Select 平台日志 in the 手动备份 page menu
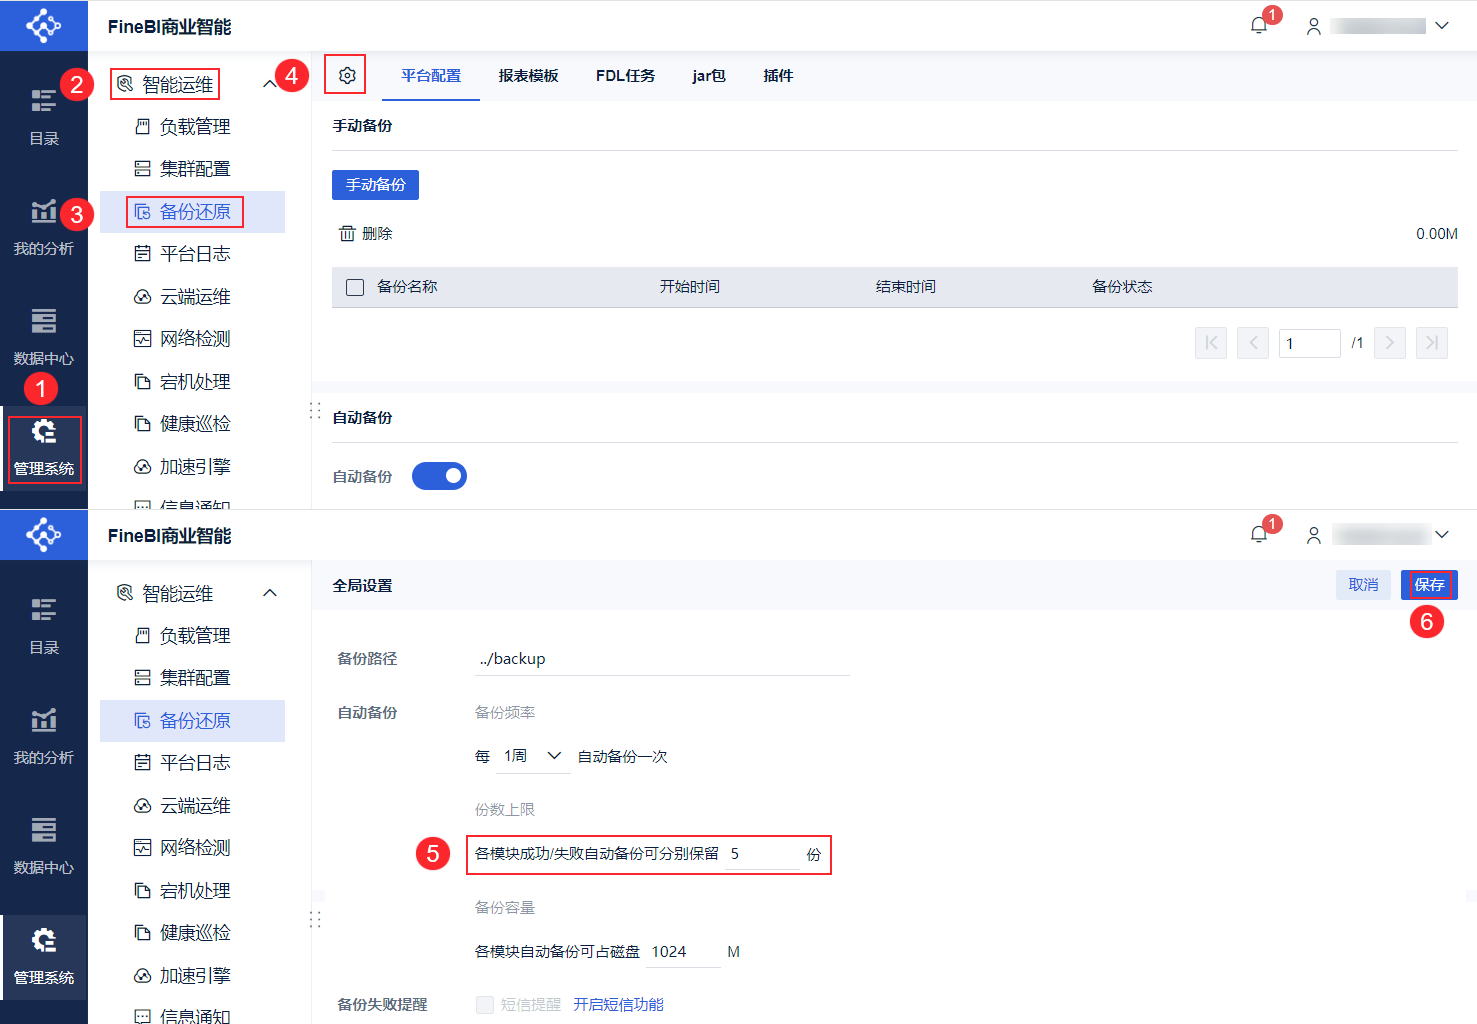Image resolution: width=1477 pixels, height=1024 pixels. 192,254
